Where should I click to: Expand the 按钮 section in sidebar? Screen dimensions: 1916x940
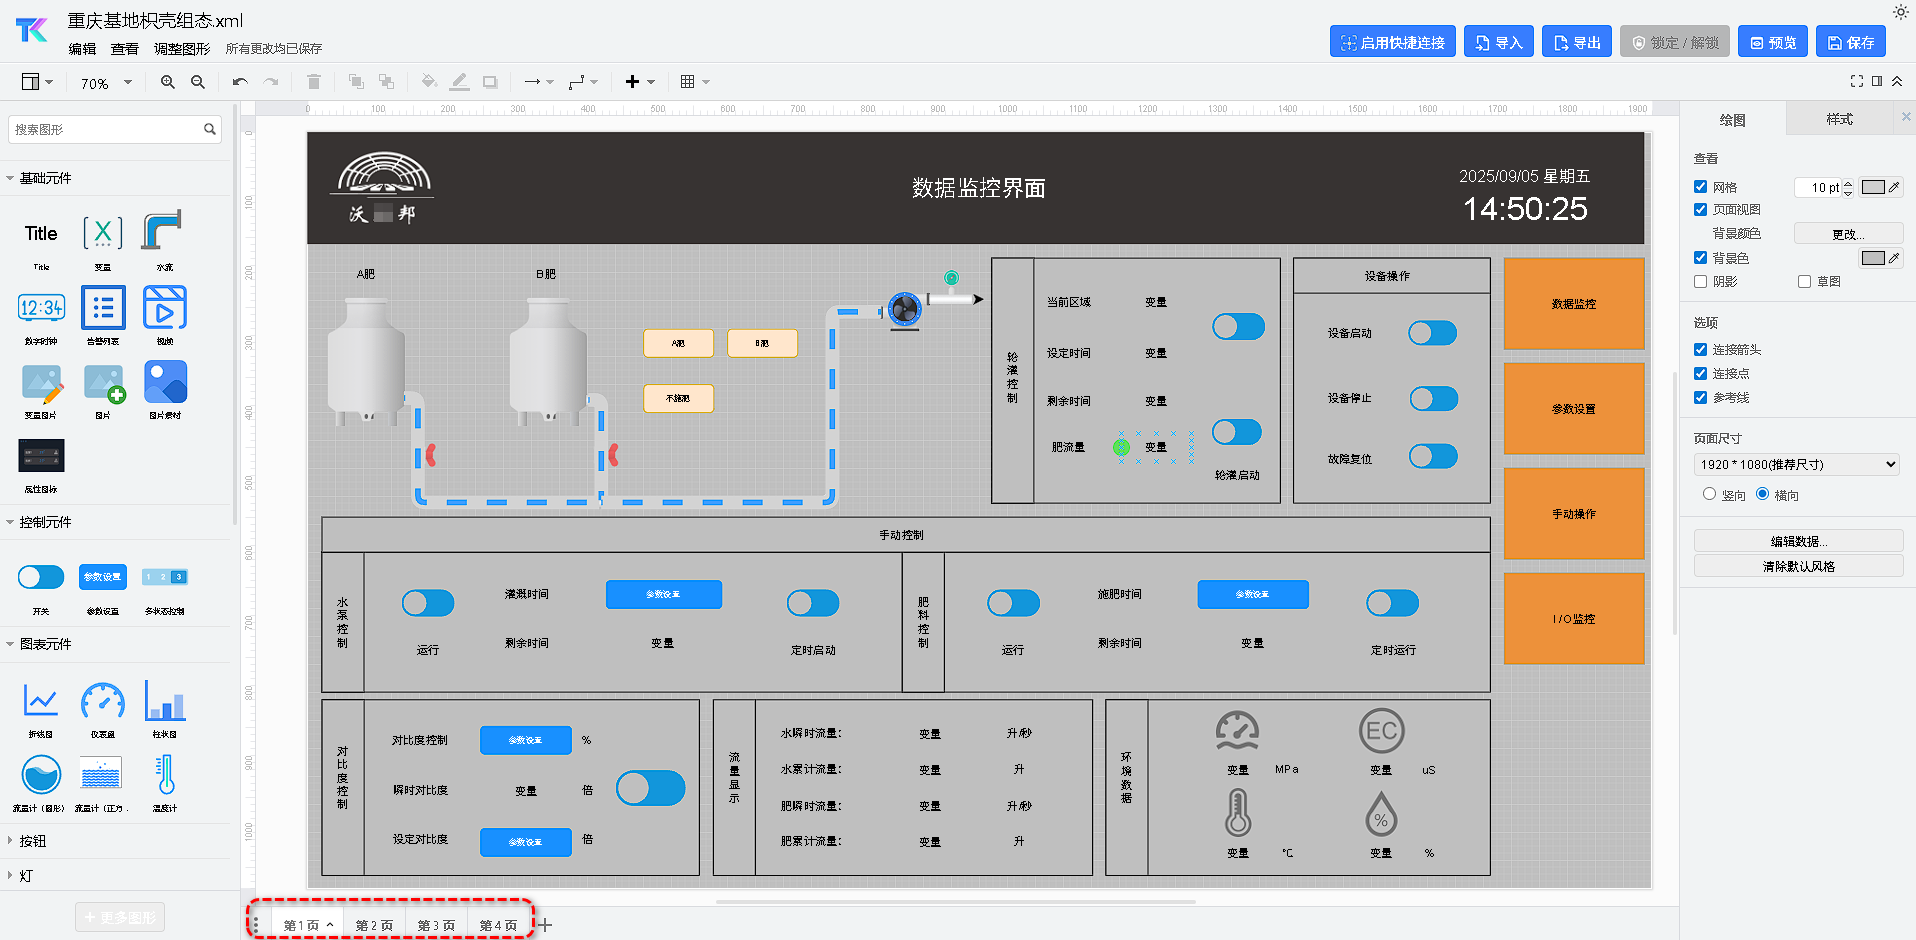click(x=33, y=841)
